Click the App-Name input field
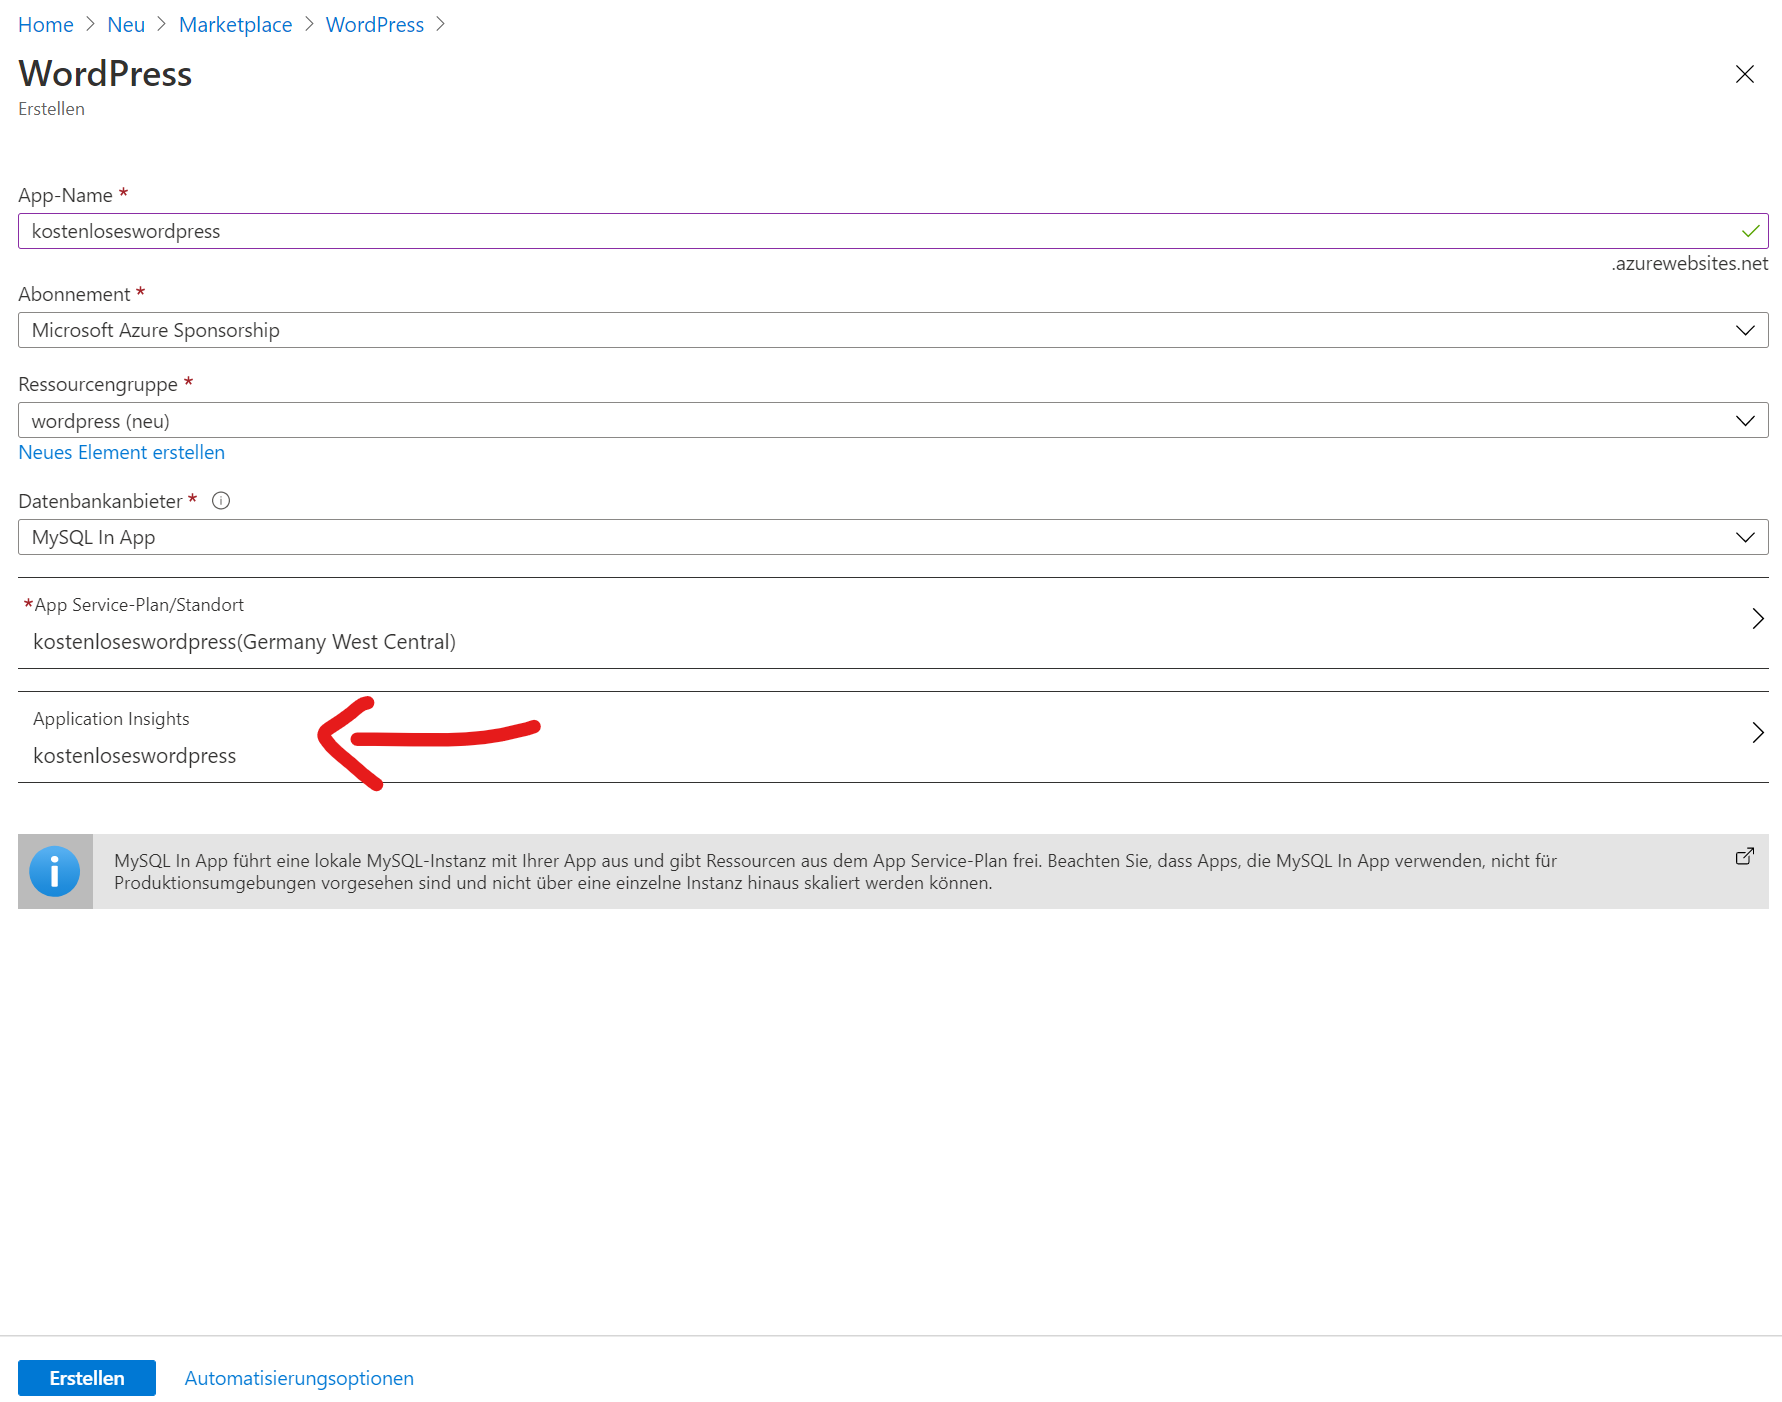This screenshot has height=1402, width=1782. pyautogui.click(x=893, y=231)
